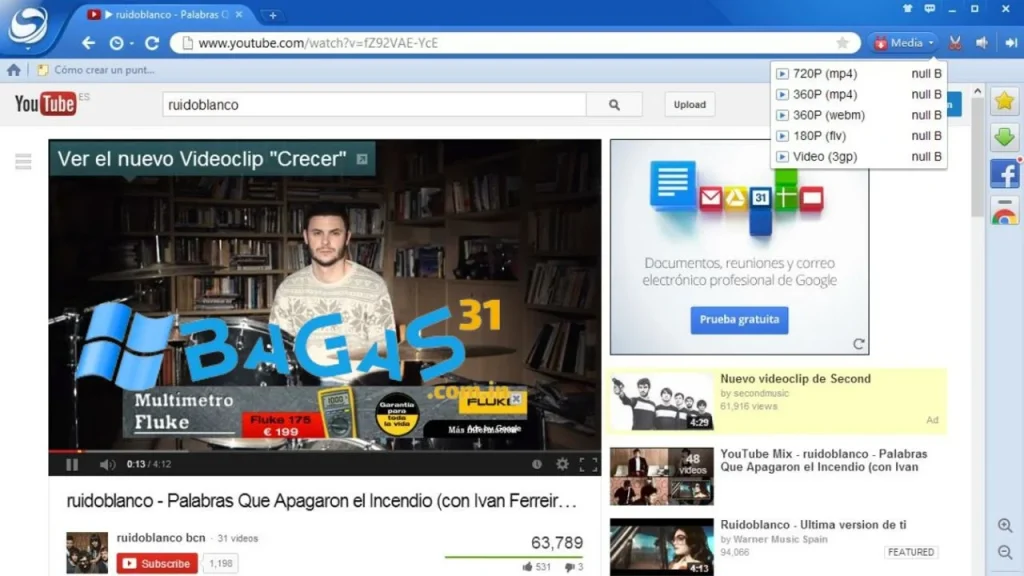The image size is (1024, 576).
Task: Open the yellow star favorites sidebar icon
Action: click(x=1004, y=102)
